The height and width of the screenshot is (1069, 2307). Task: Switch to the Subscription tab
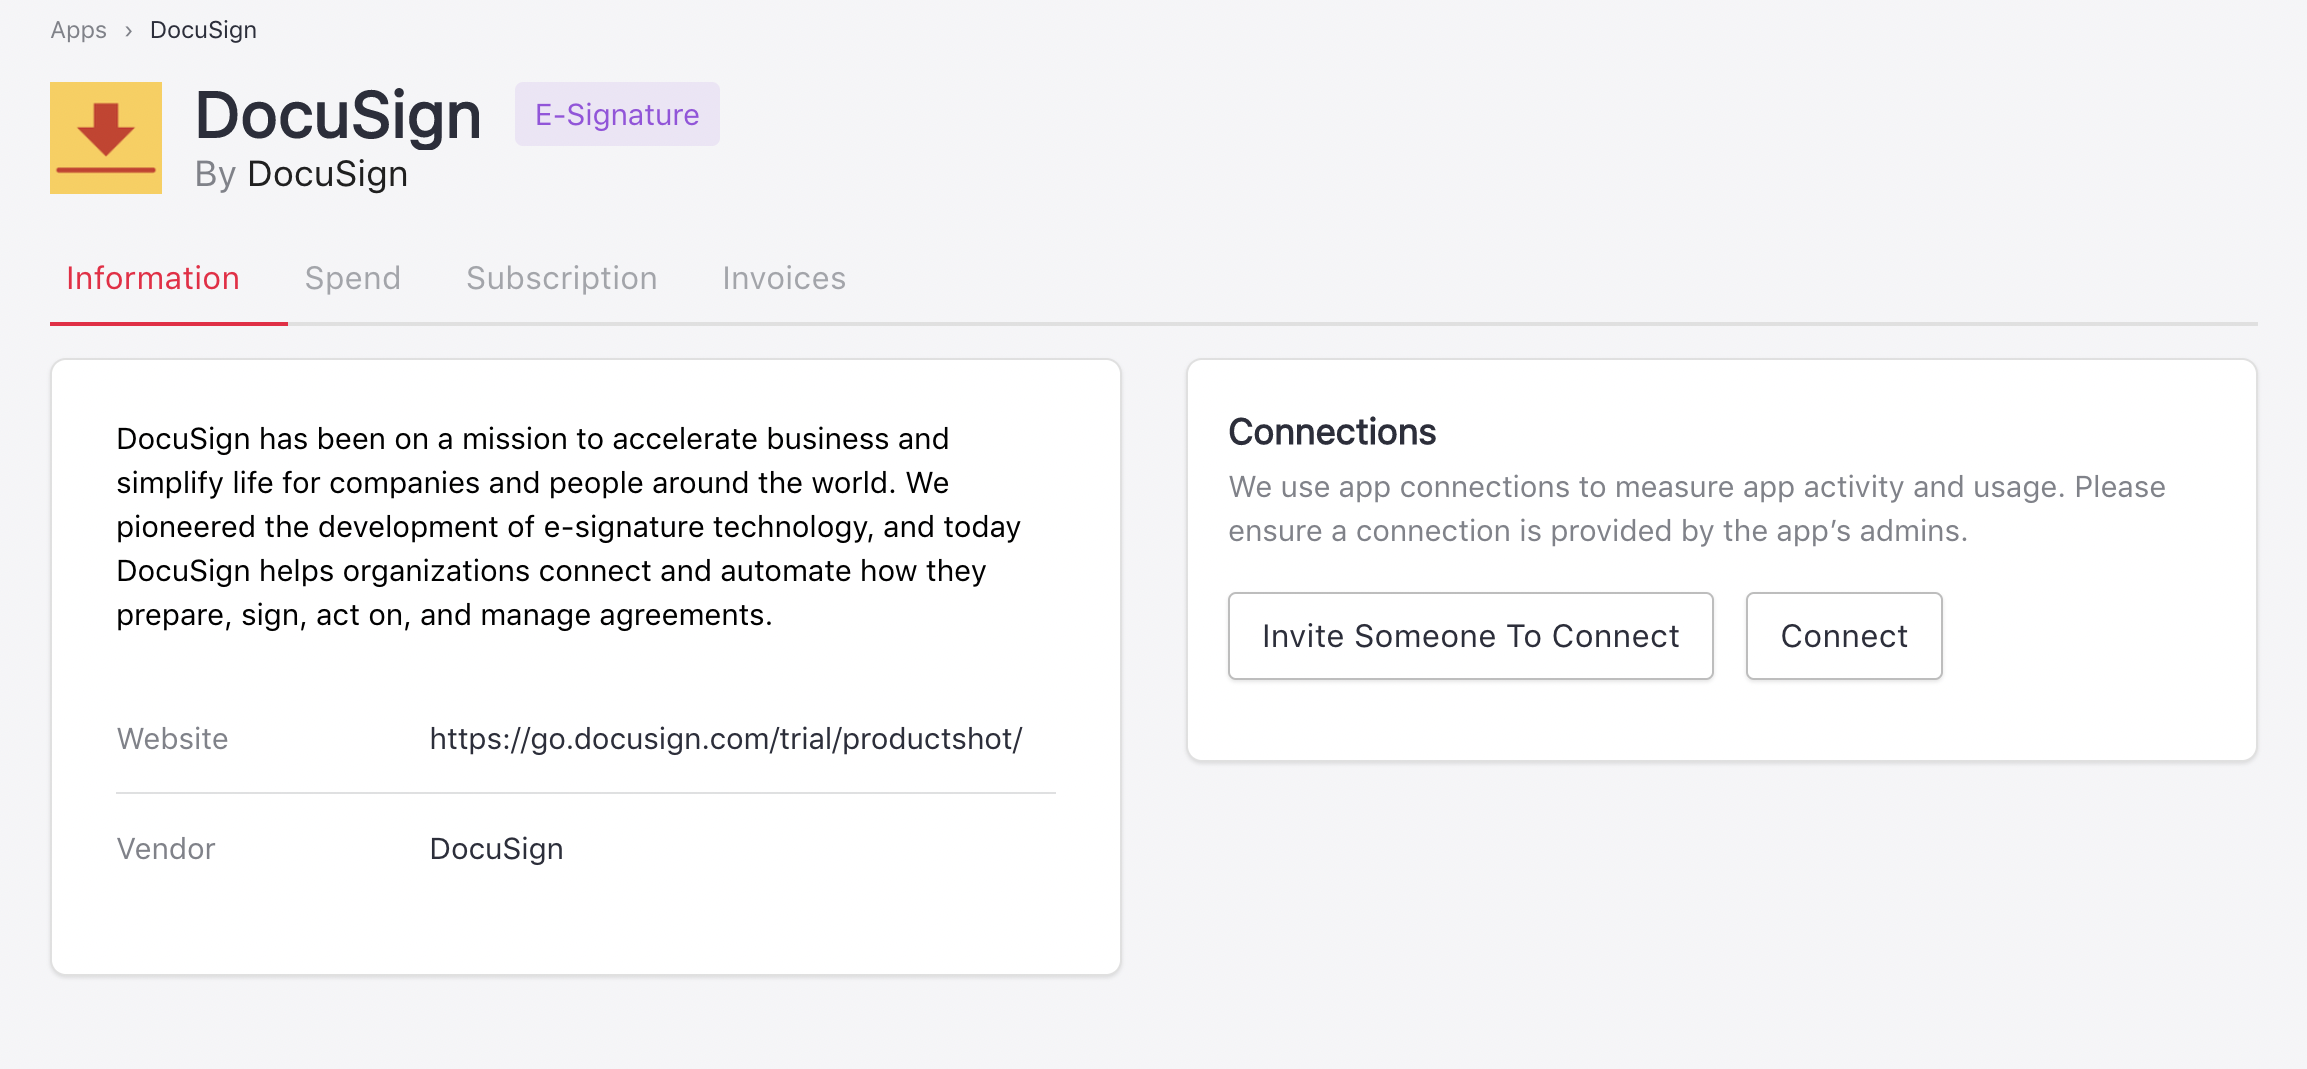(x=562, y=278)
